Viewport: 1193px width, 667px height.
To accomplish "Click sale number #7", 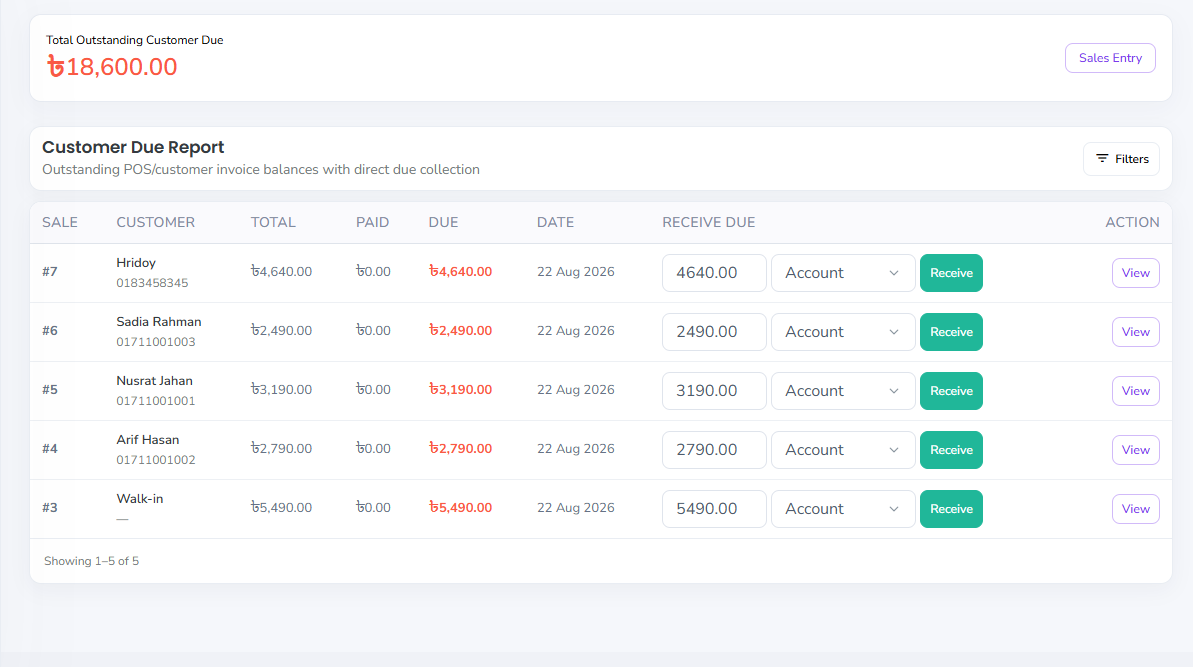I will coord(49,272).
